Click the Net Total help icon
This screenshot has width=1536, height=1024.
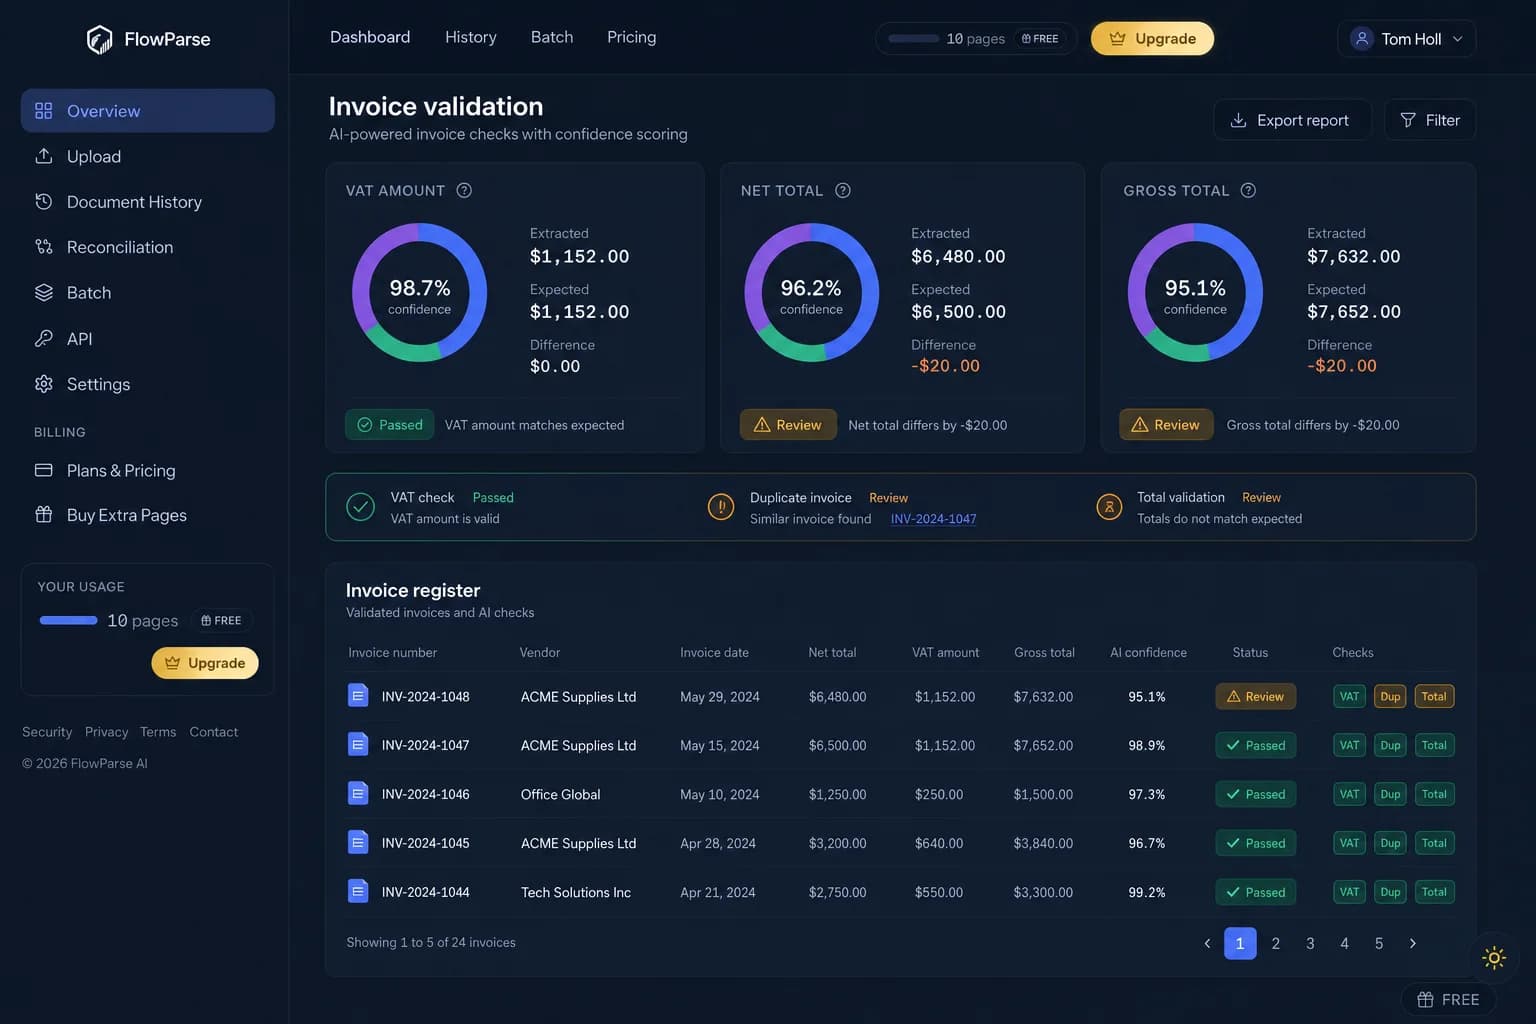tap(843, 190)
